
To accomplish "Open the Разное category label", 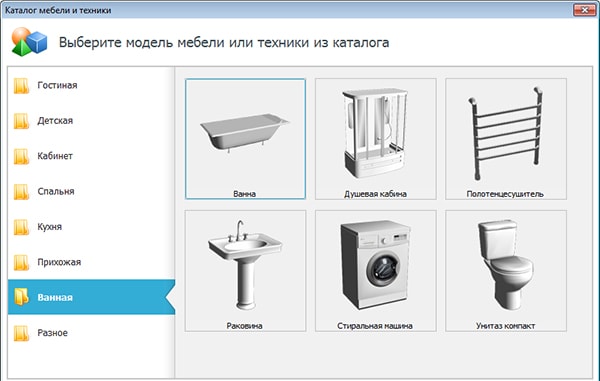I will pos(52,333).
